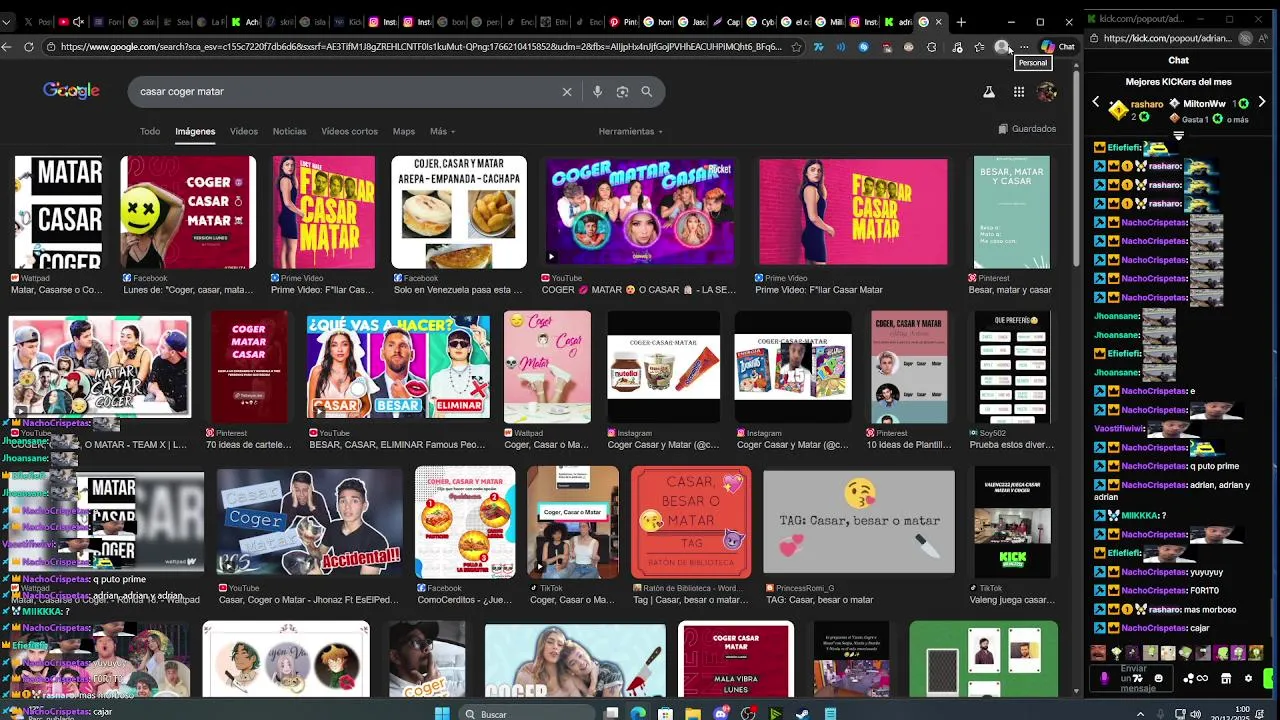1280x720 pixels.
Task: Expand the Más dropdown
Action: click(442, 131)
